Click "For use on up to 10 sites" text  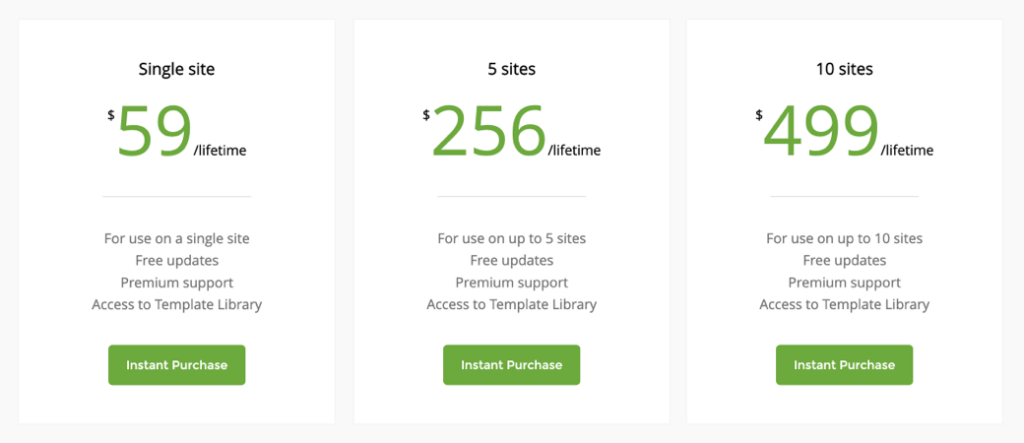click(844, 239)
